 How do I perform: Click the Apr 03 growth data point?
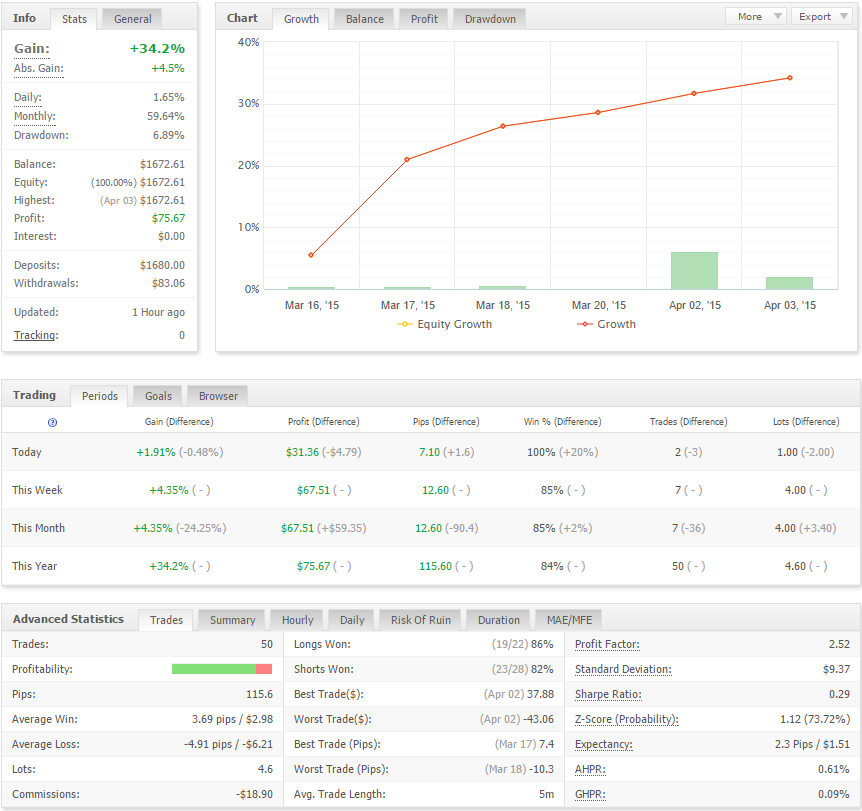click(x=790, y=78)
